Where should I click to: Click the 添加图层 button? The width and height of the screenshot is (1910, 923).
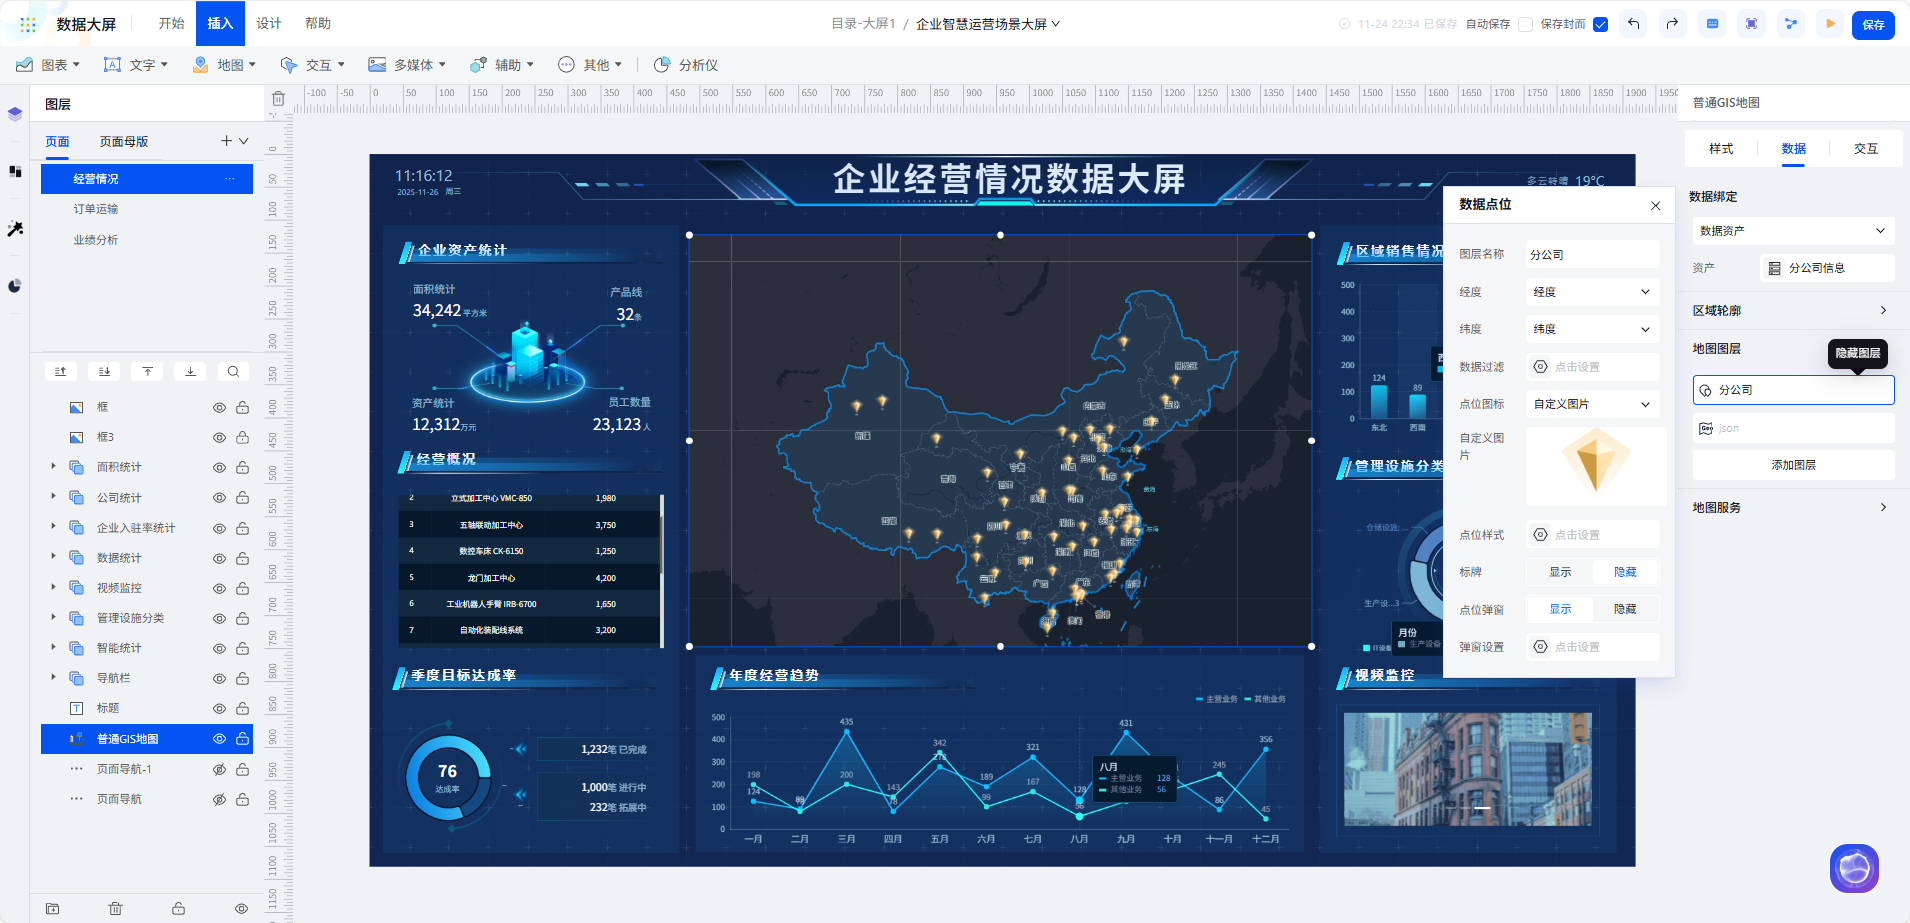tap(1792, 465)
